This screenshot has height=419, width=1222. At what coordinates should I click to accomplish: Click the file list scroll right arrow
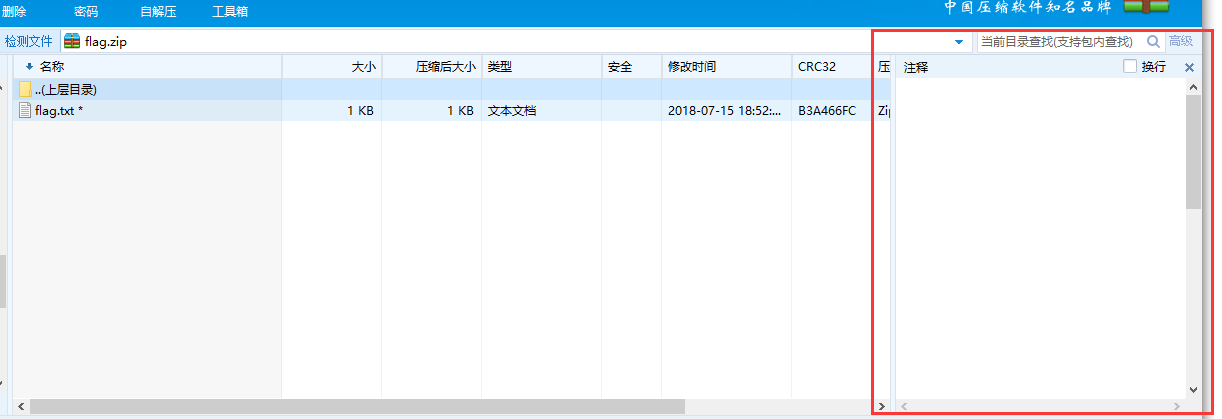(x=880, y=407)
